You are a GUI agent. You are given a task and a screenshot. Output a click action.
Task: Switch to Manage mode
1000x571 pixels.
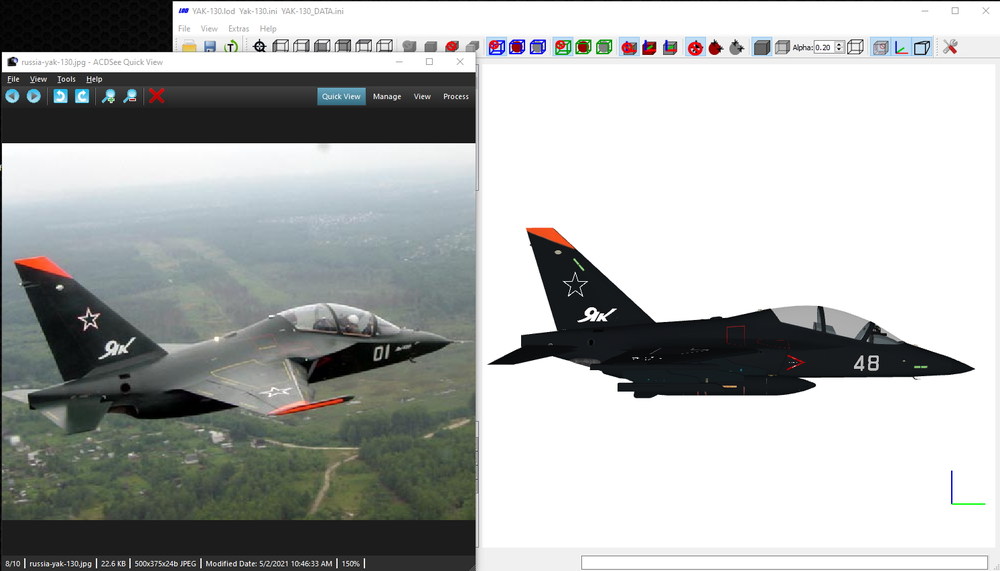tap(387, 96)
